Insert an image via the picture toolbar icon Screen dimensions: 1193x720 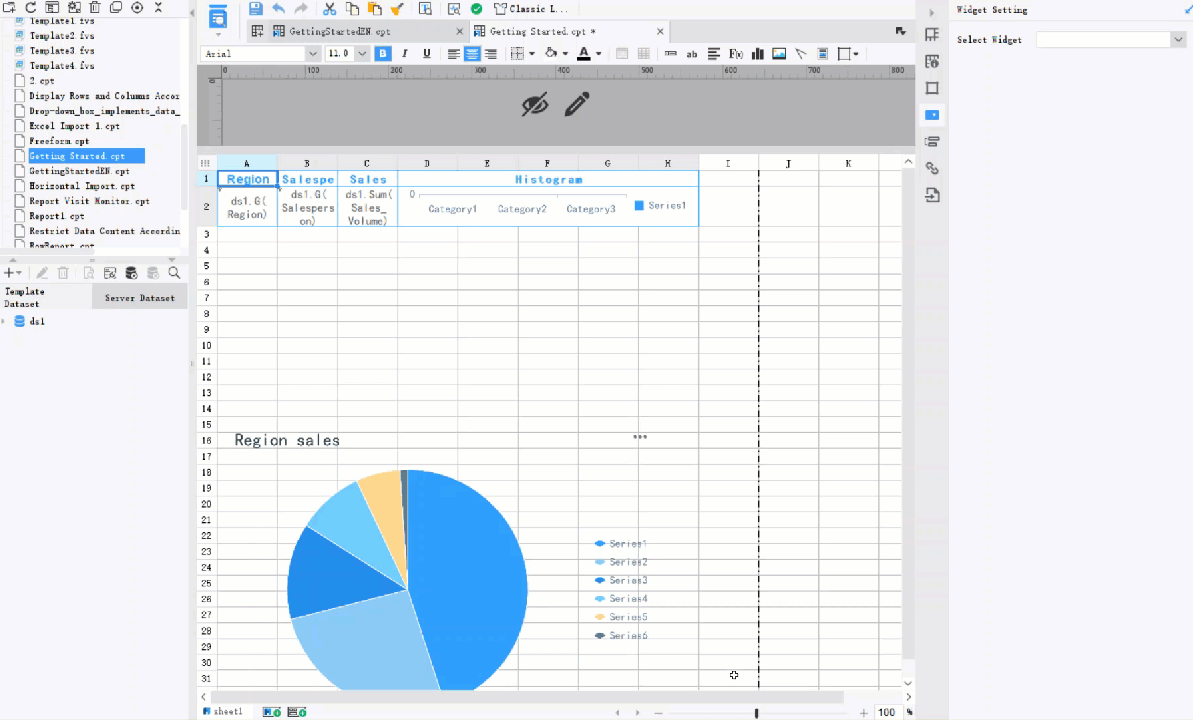pos(778,53)
